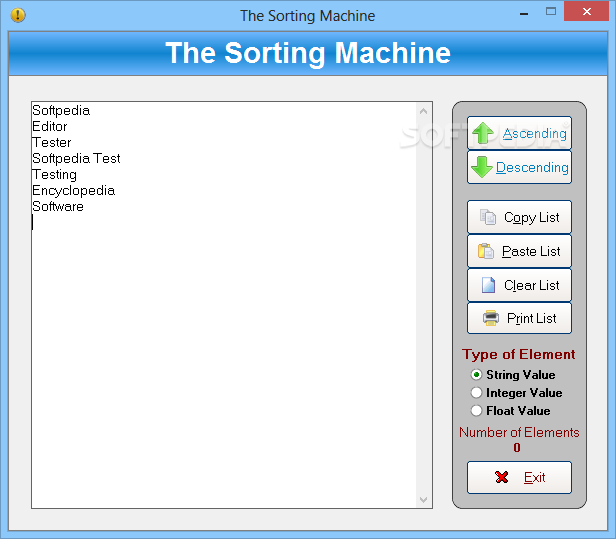The width and height of the screenshot is (616, 539).
Task: Click the 'Tester' list line
Action: click(x=51, y=142)
